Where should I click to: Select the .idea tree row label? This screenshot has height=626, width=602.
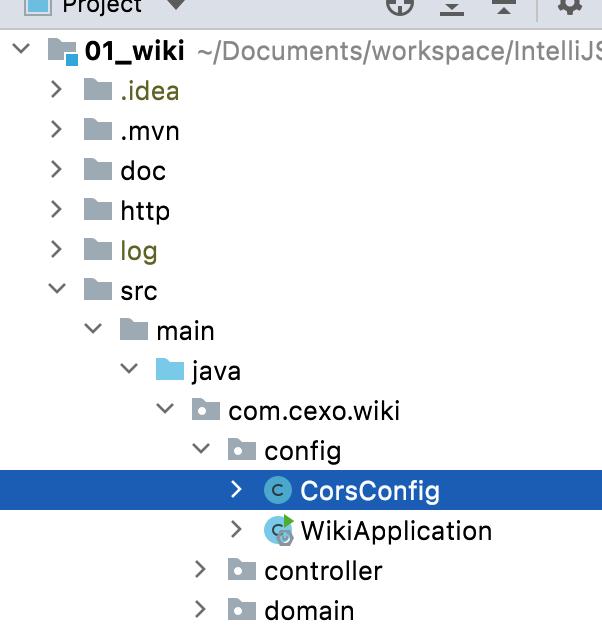pyautogui.click(x=150, y=91)
